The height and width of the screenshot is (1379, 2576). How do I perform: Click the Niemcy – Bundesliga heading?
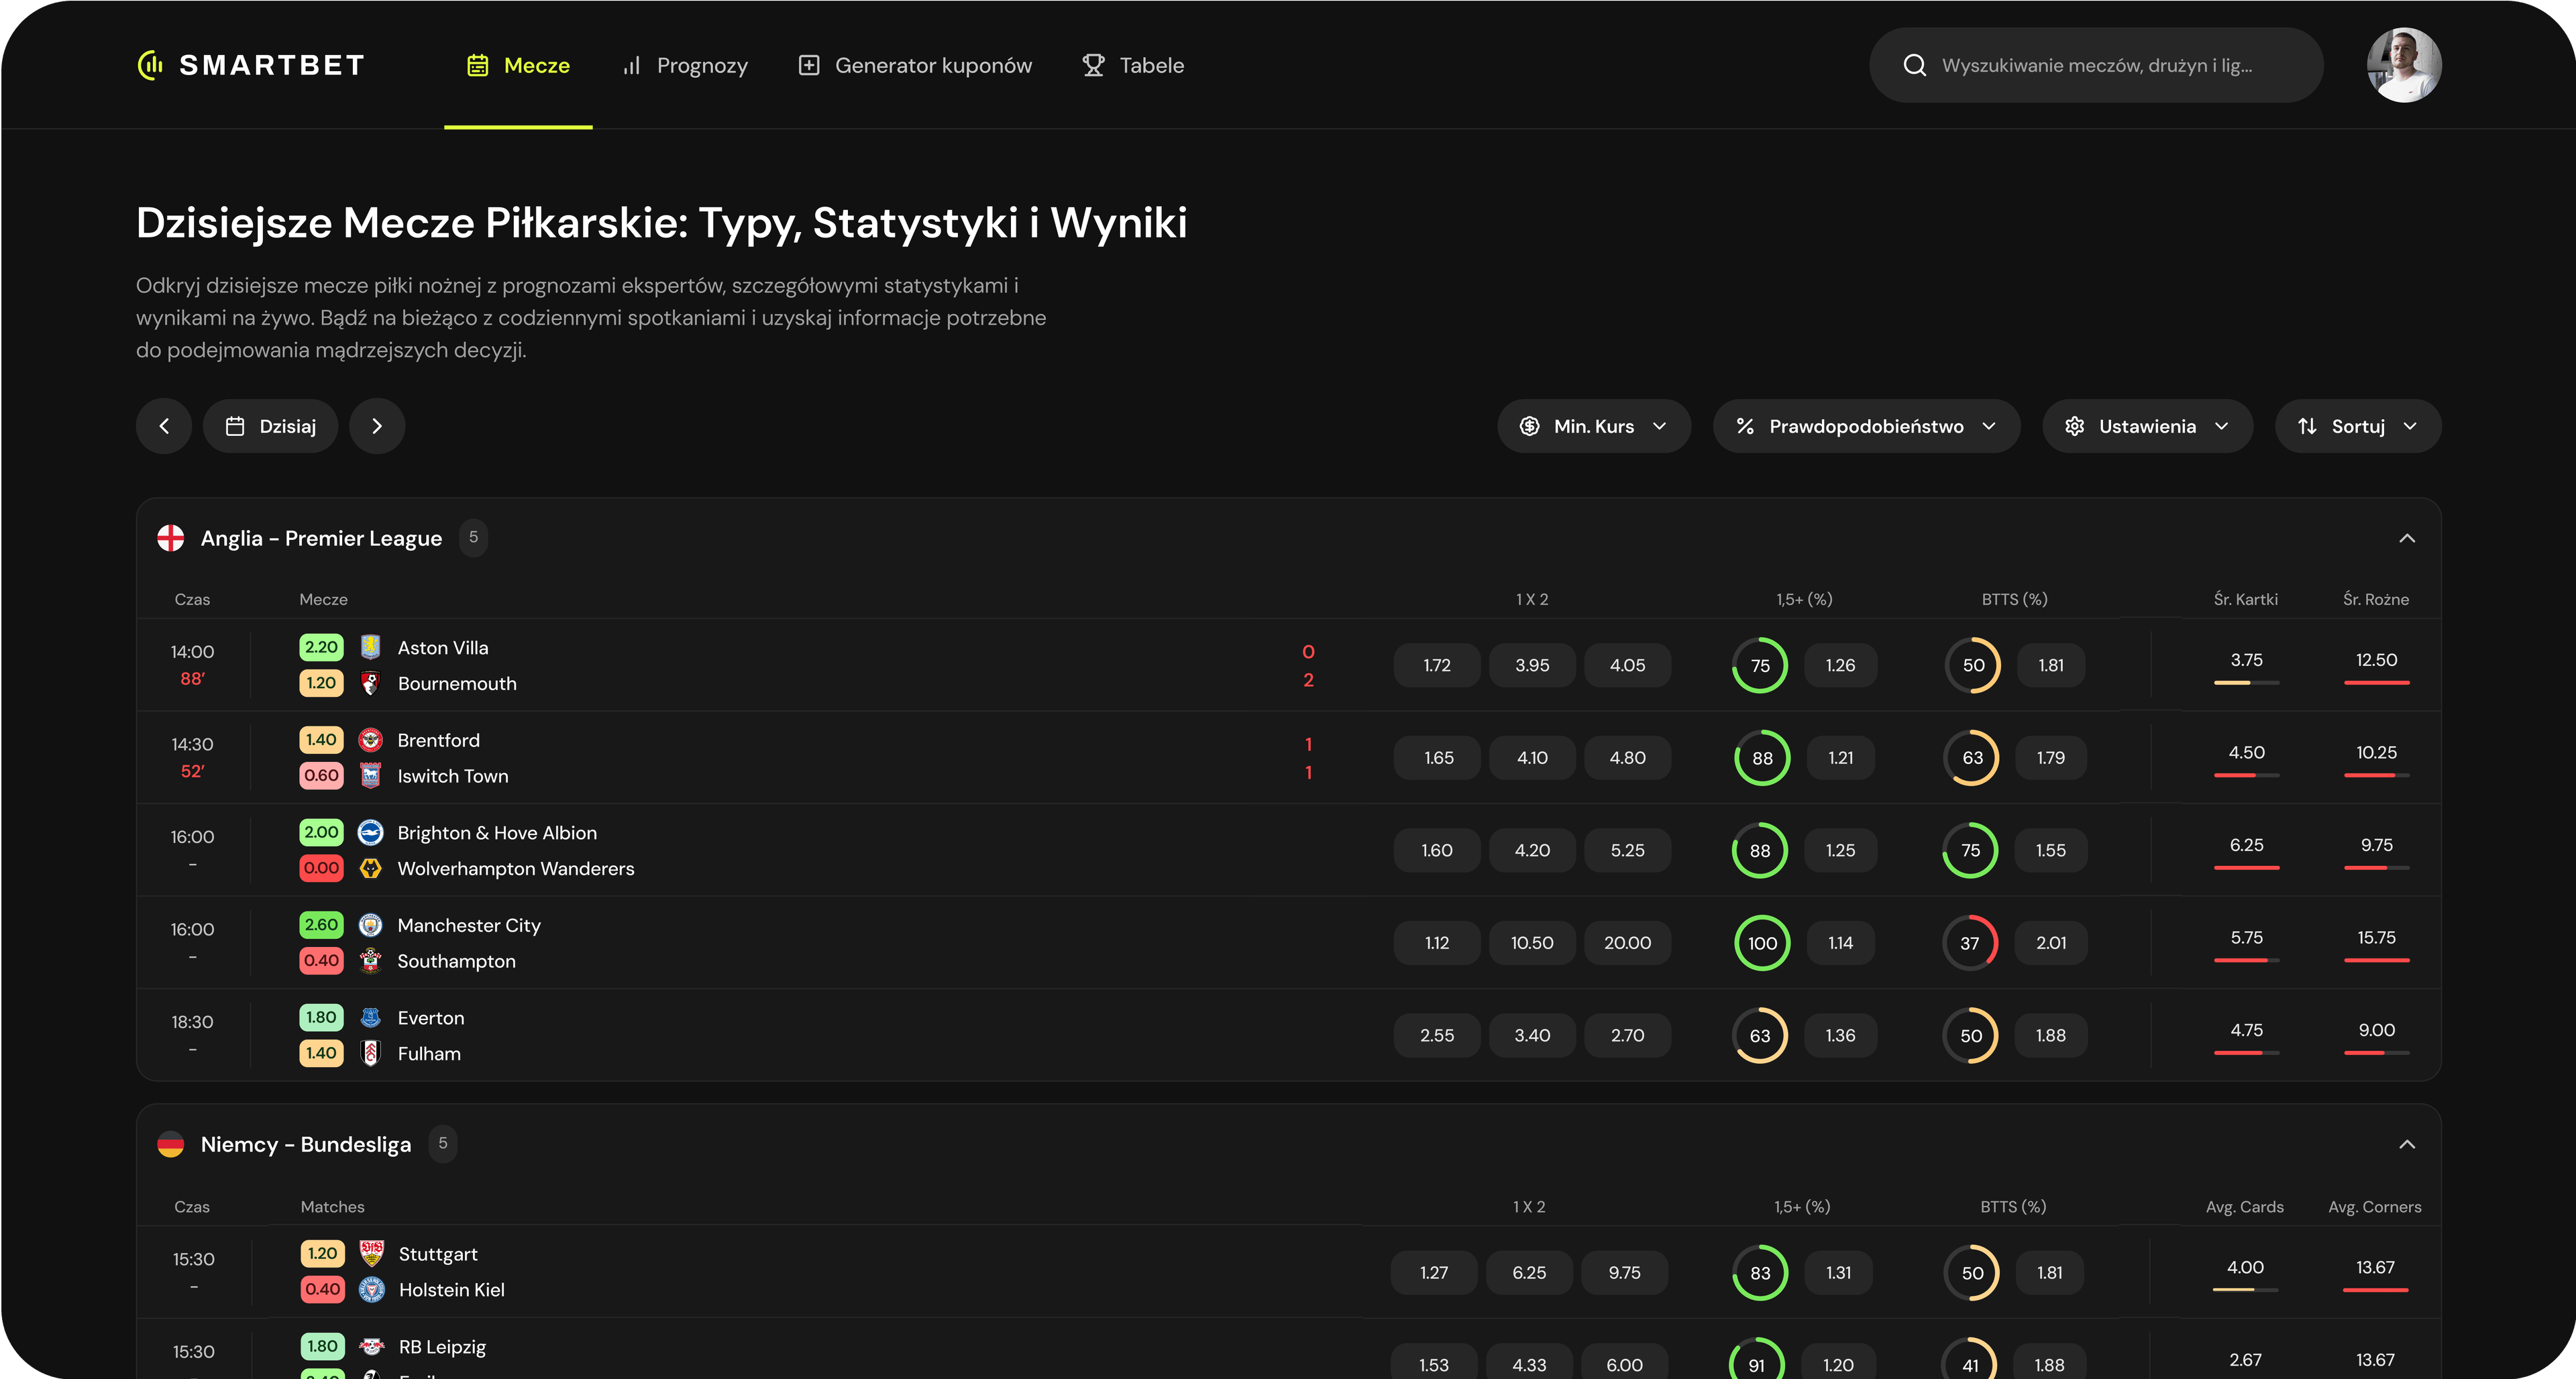coord(306,1144)
